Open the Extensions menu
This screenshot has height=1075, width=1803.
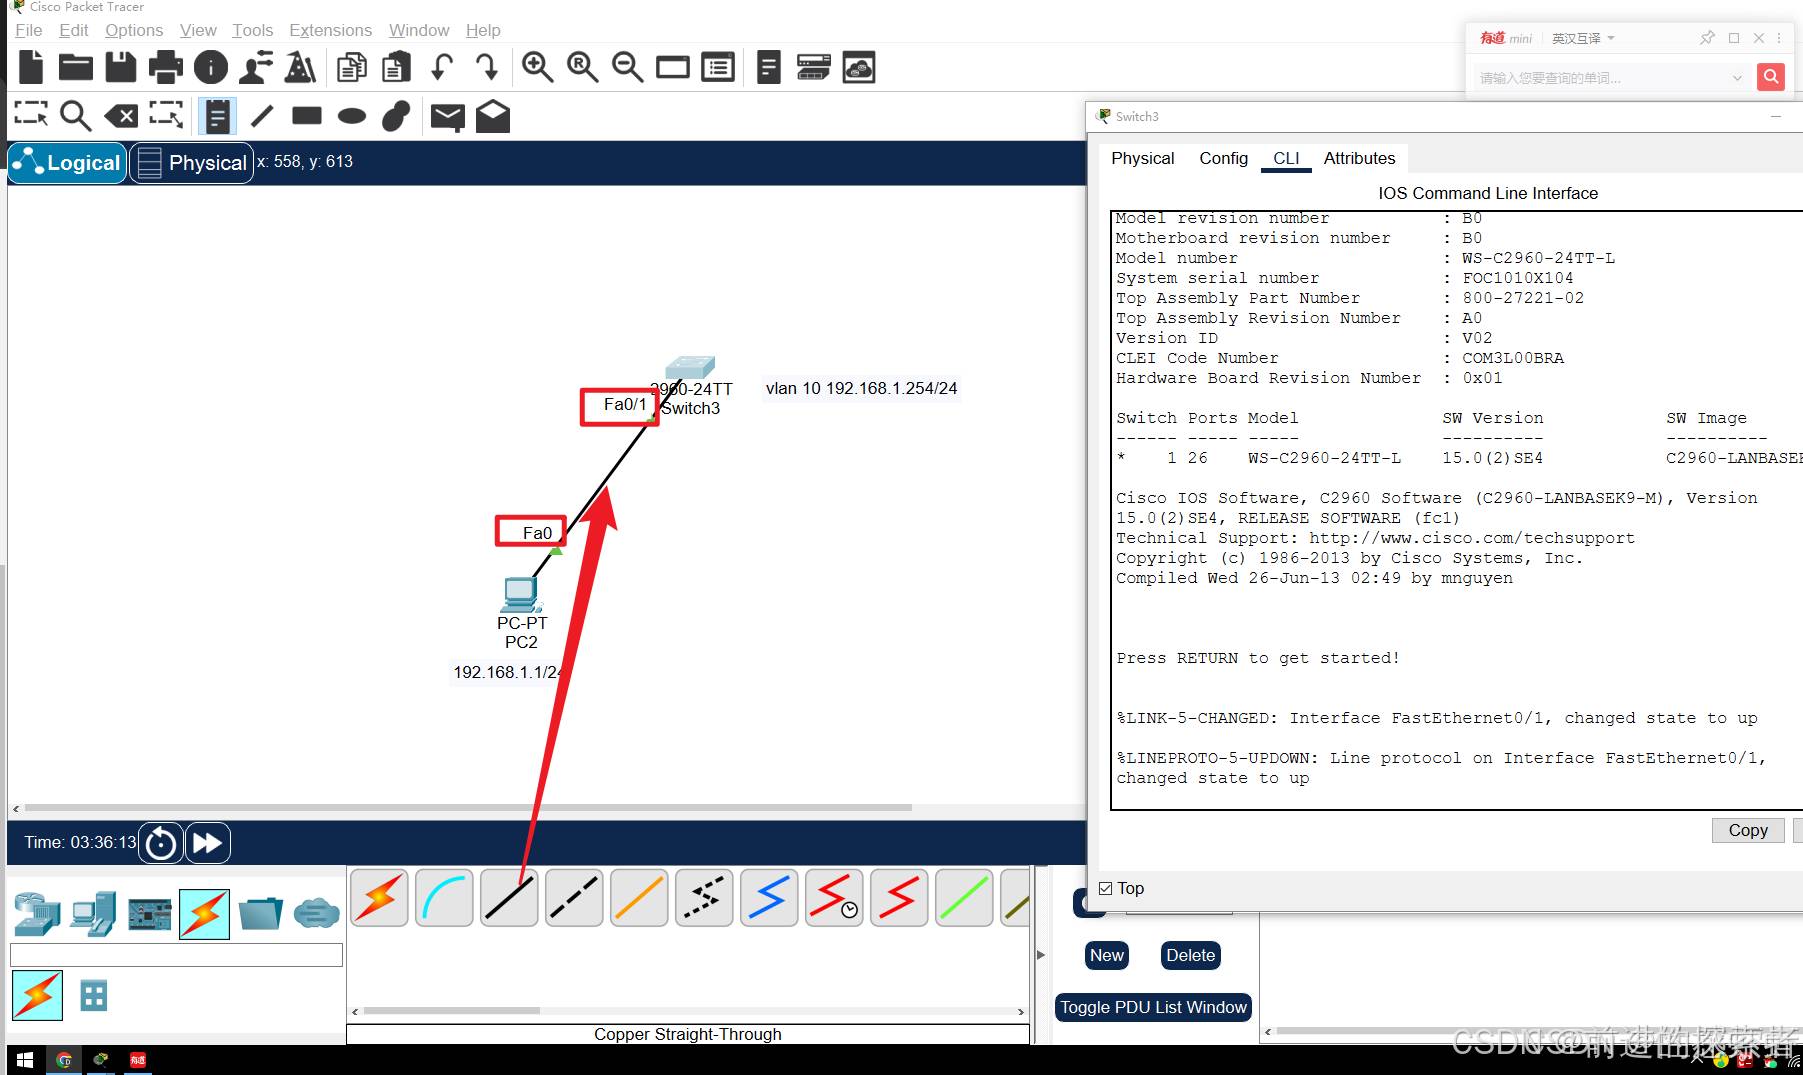pyautogui.click(x=330, y=30)
